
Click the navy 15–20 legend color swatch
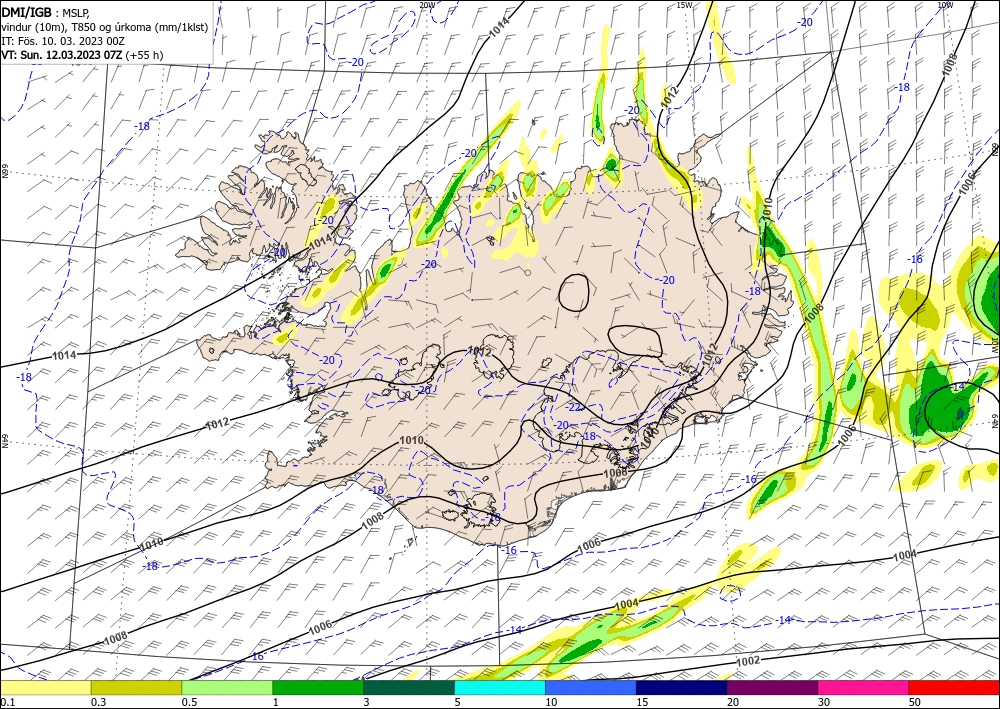[x=682, y=687]
